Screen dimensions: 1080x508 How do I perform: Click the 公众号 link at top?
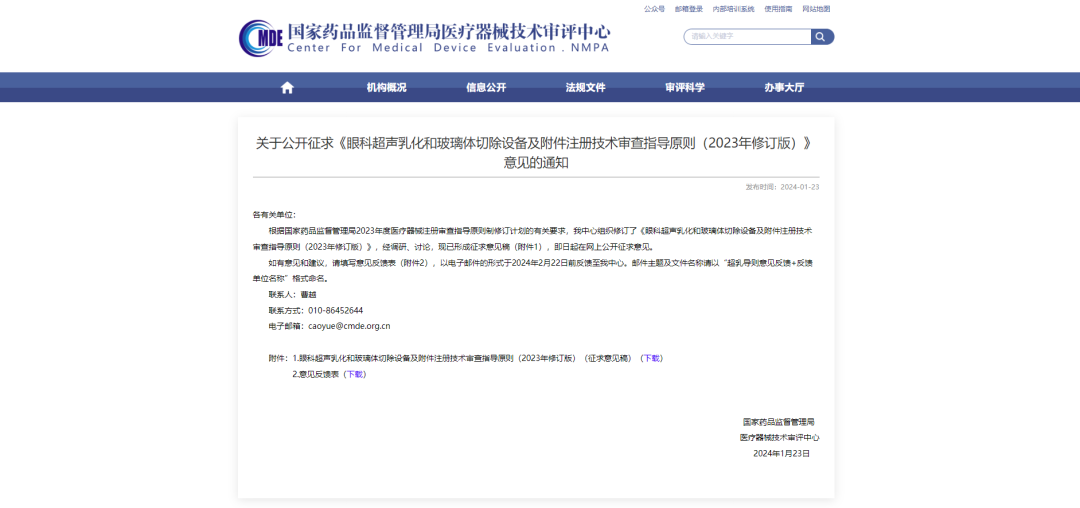(x=654, y=9)
